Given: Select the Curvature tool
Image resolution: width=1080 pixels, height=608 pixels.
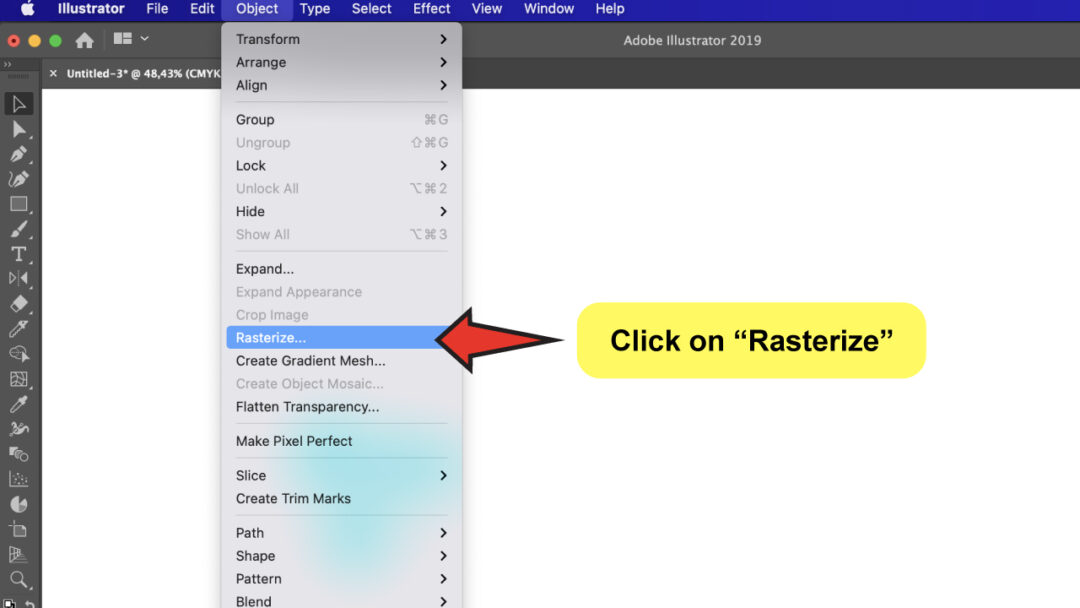Looking at the screenshot, I should click(x=18, y=178).
